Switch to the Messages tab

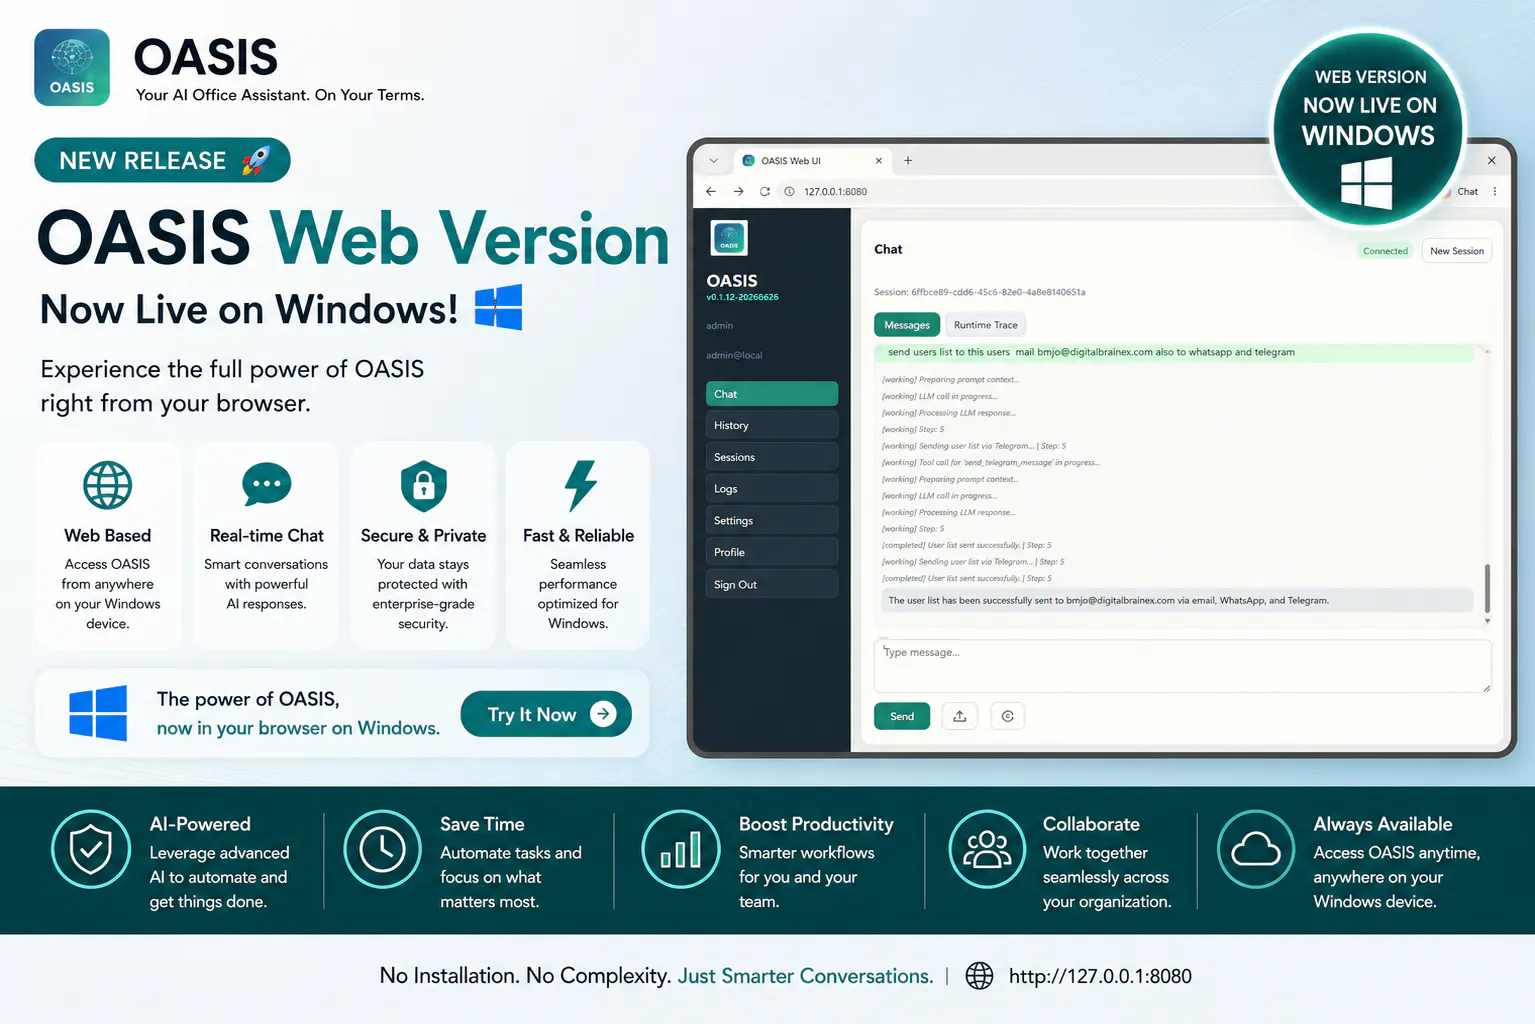click(907, 325)
